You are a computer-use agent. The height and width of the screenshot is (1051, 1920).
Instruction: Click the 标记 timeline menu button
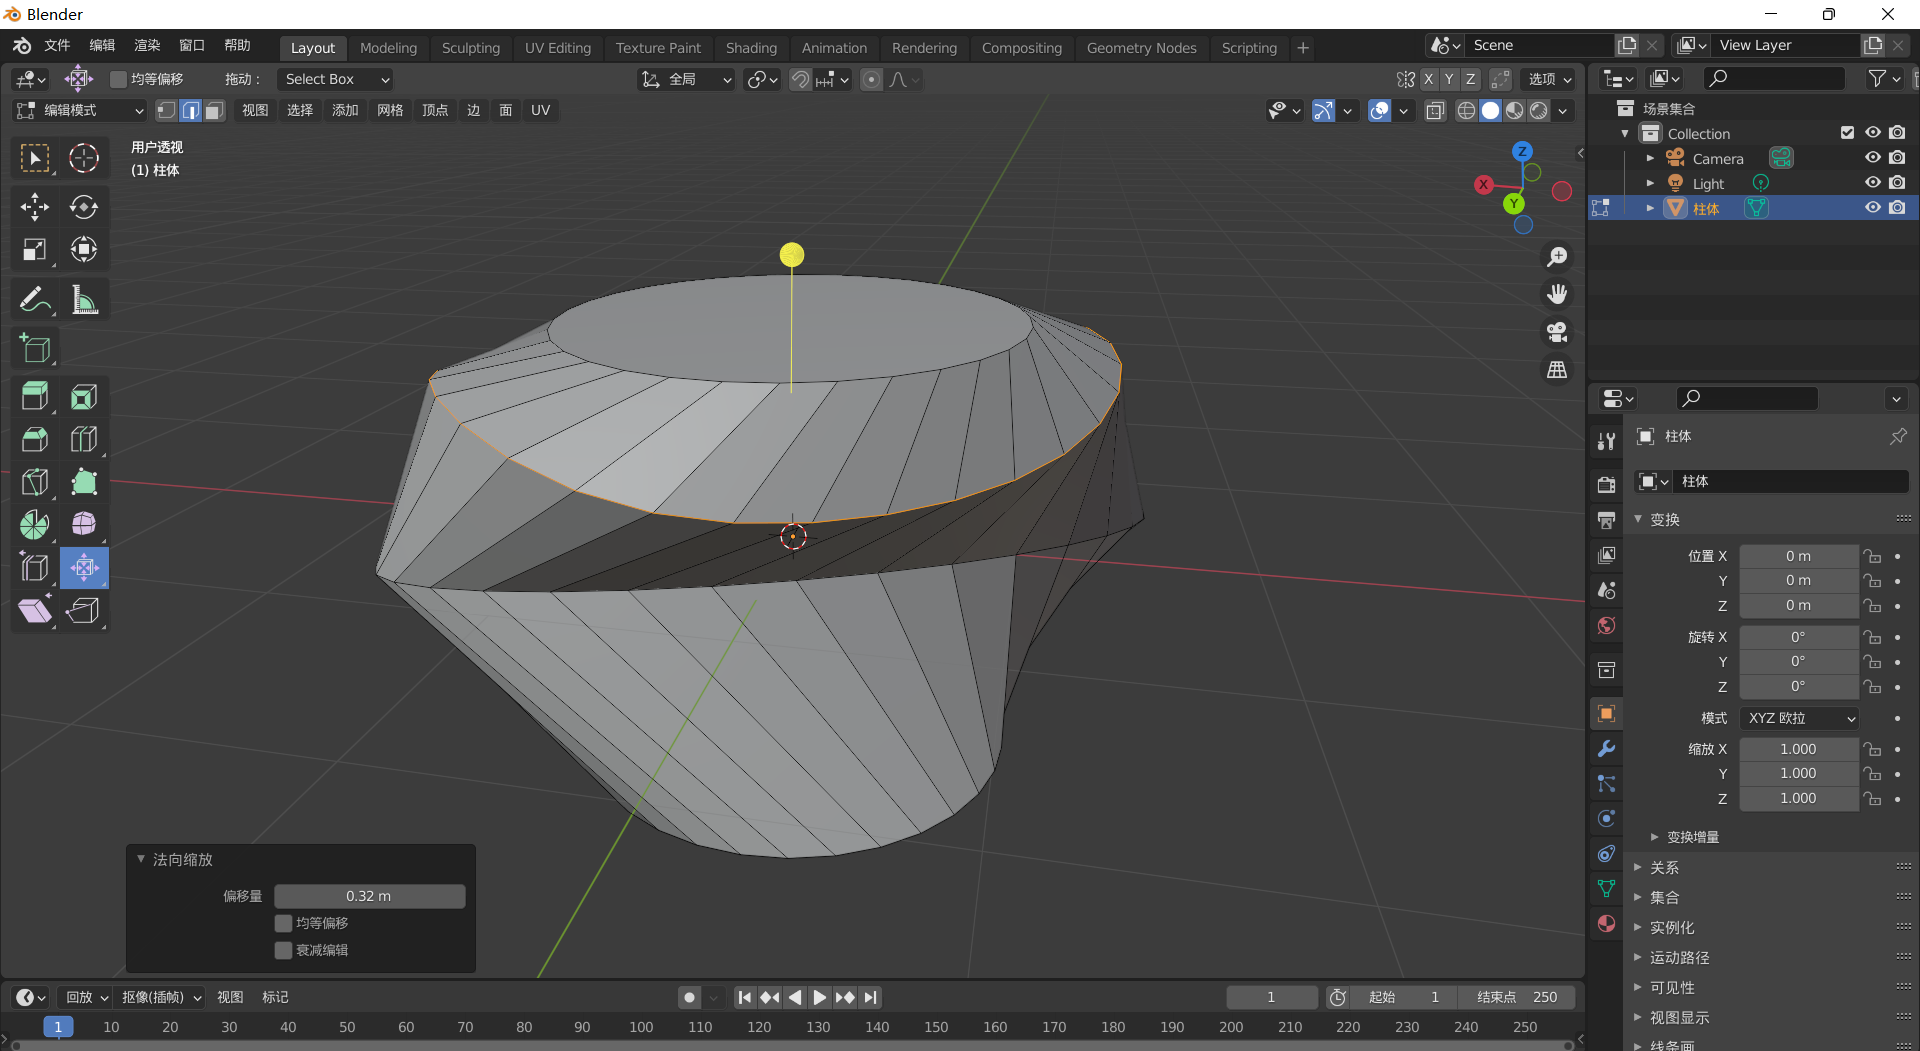click(275, 997)
